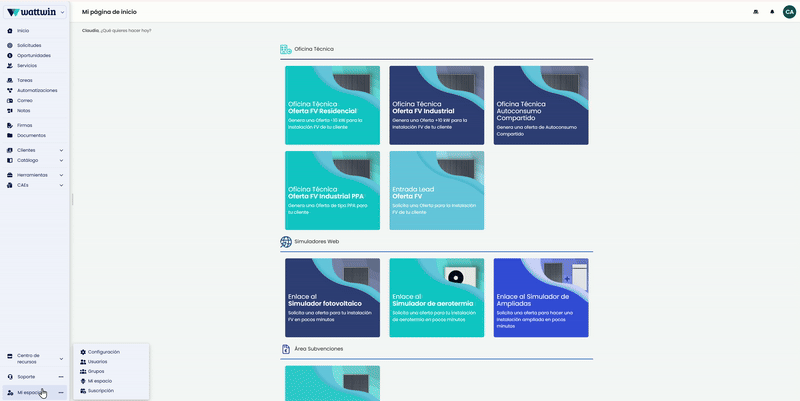Open Simulador de Ampliadas link card
Viewport: 800px width, 401px height.
click(x=541, y=297)
